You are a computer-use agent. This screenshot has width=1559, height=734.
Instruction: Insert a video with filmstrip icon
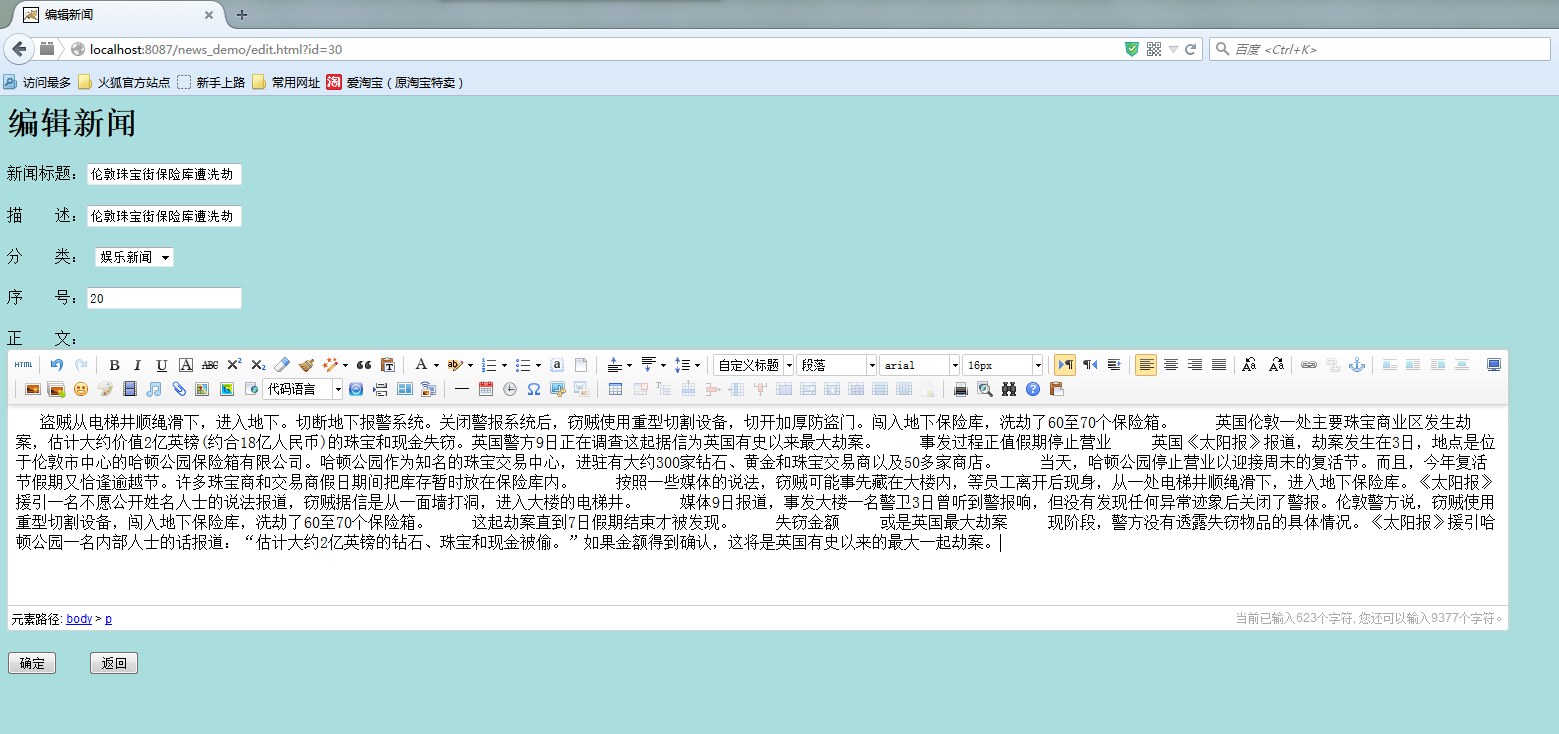coord(129,389)
